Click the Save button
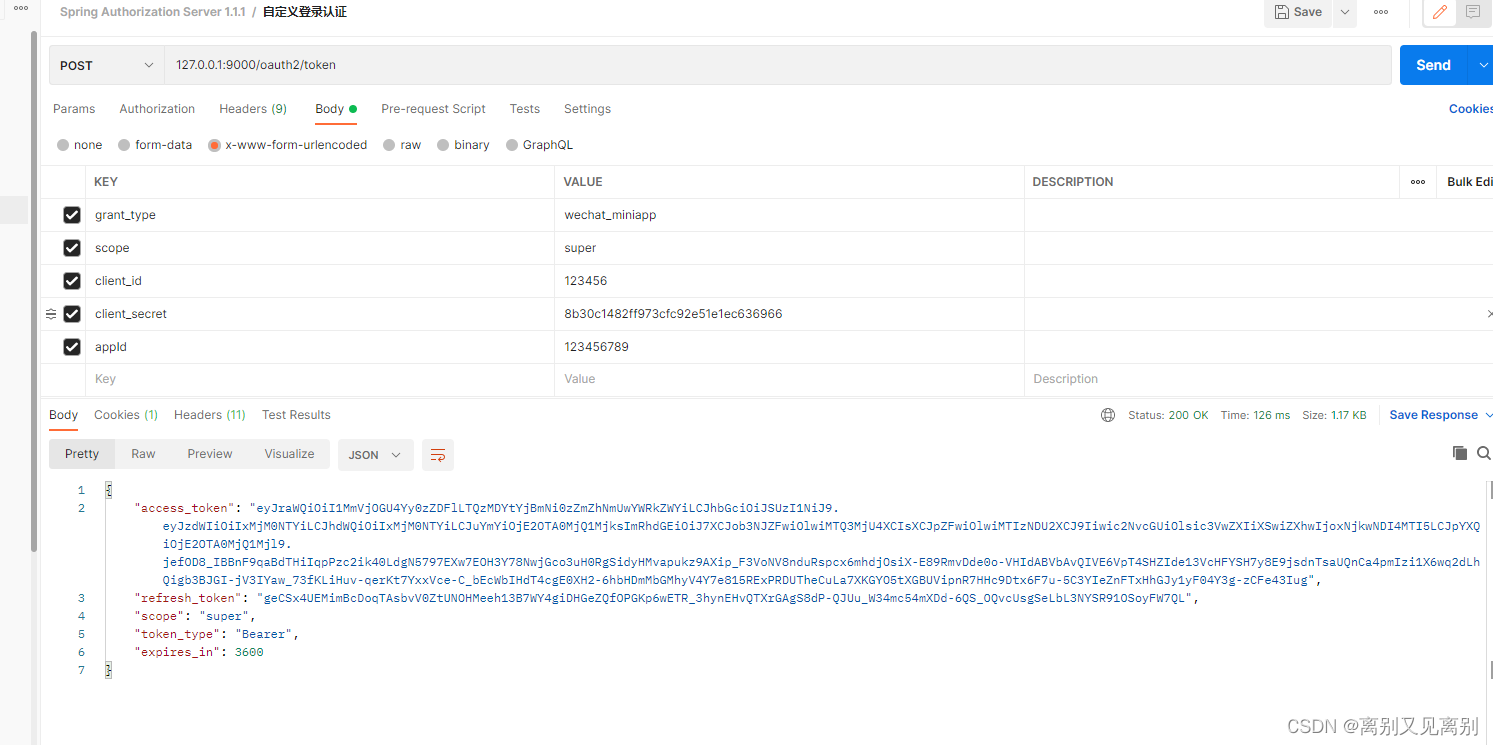The image size is (1493, 745). tap(1298, 12)
